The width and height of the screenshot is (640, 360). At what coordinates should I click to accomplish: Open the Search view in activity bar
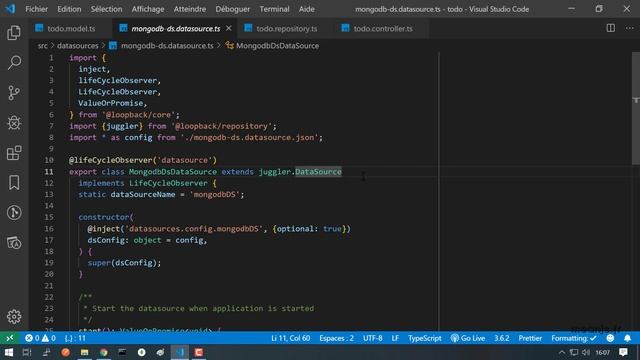[x=14, y=62]
